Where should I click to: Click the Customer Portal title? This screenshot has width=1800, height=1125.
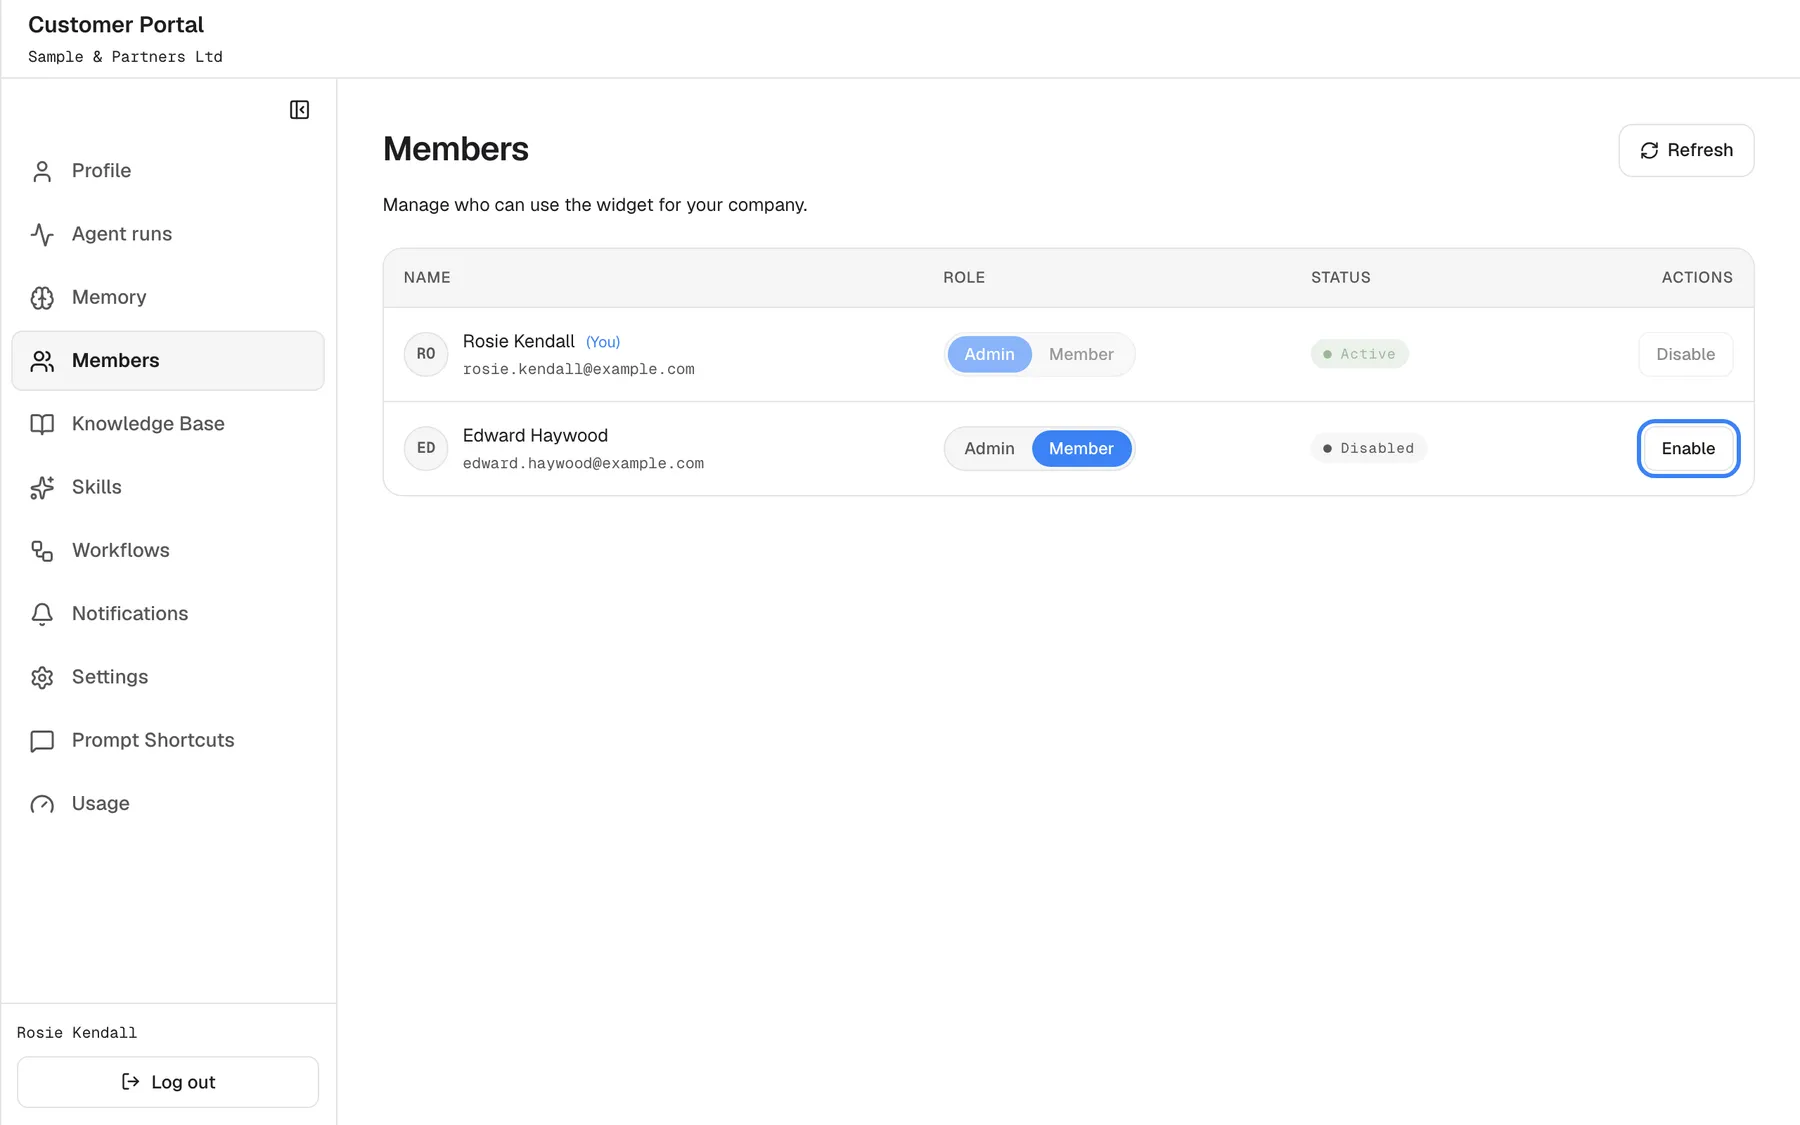(x=116, y=24)
